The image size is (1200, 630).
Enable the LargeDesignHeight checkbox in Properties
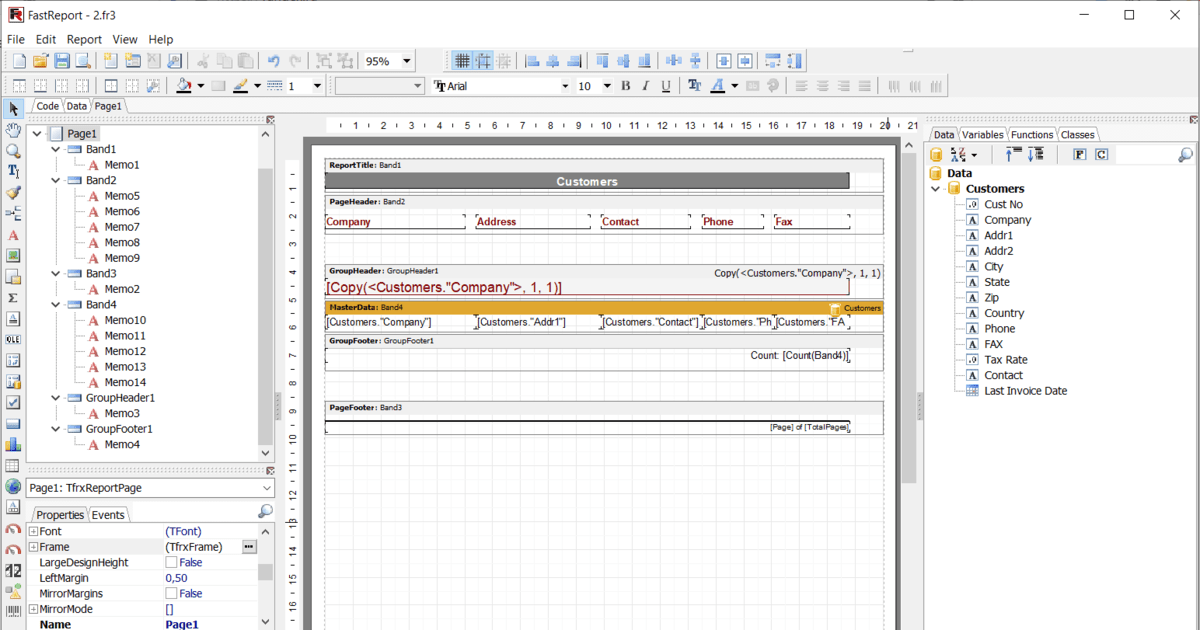(x=170, y=562)
